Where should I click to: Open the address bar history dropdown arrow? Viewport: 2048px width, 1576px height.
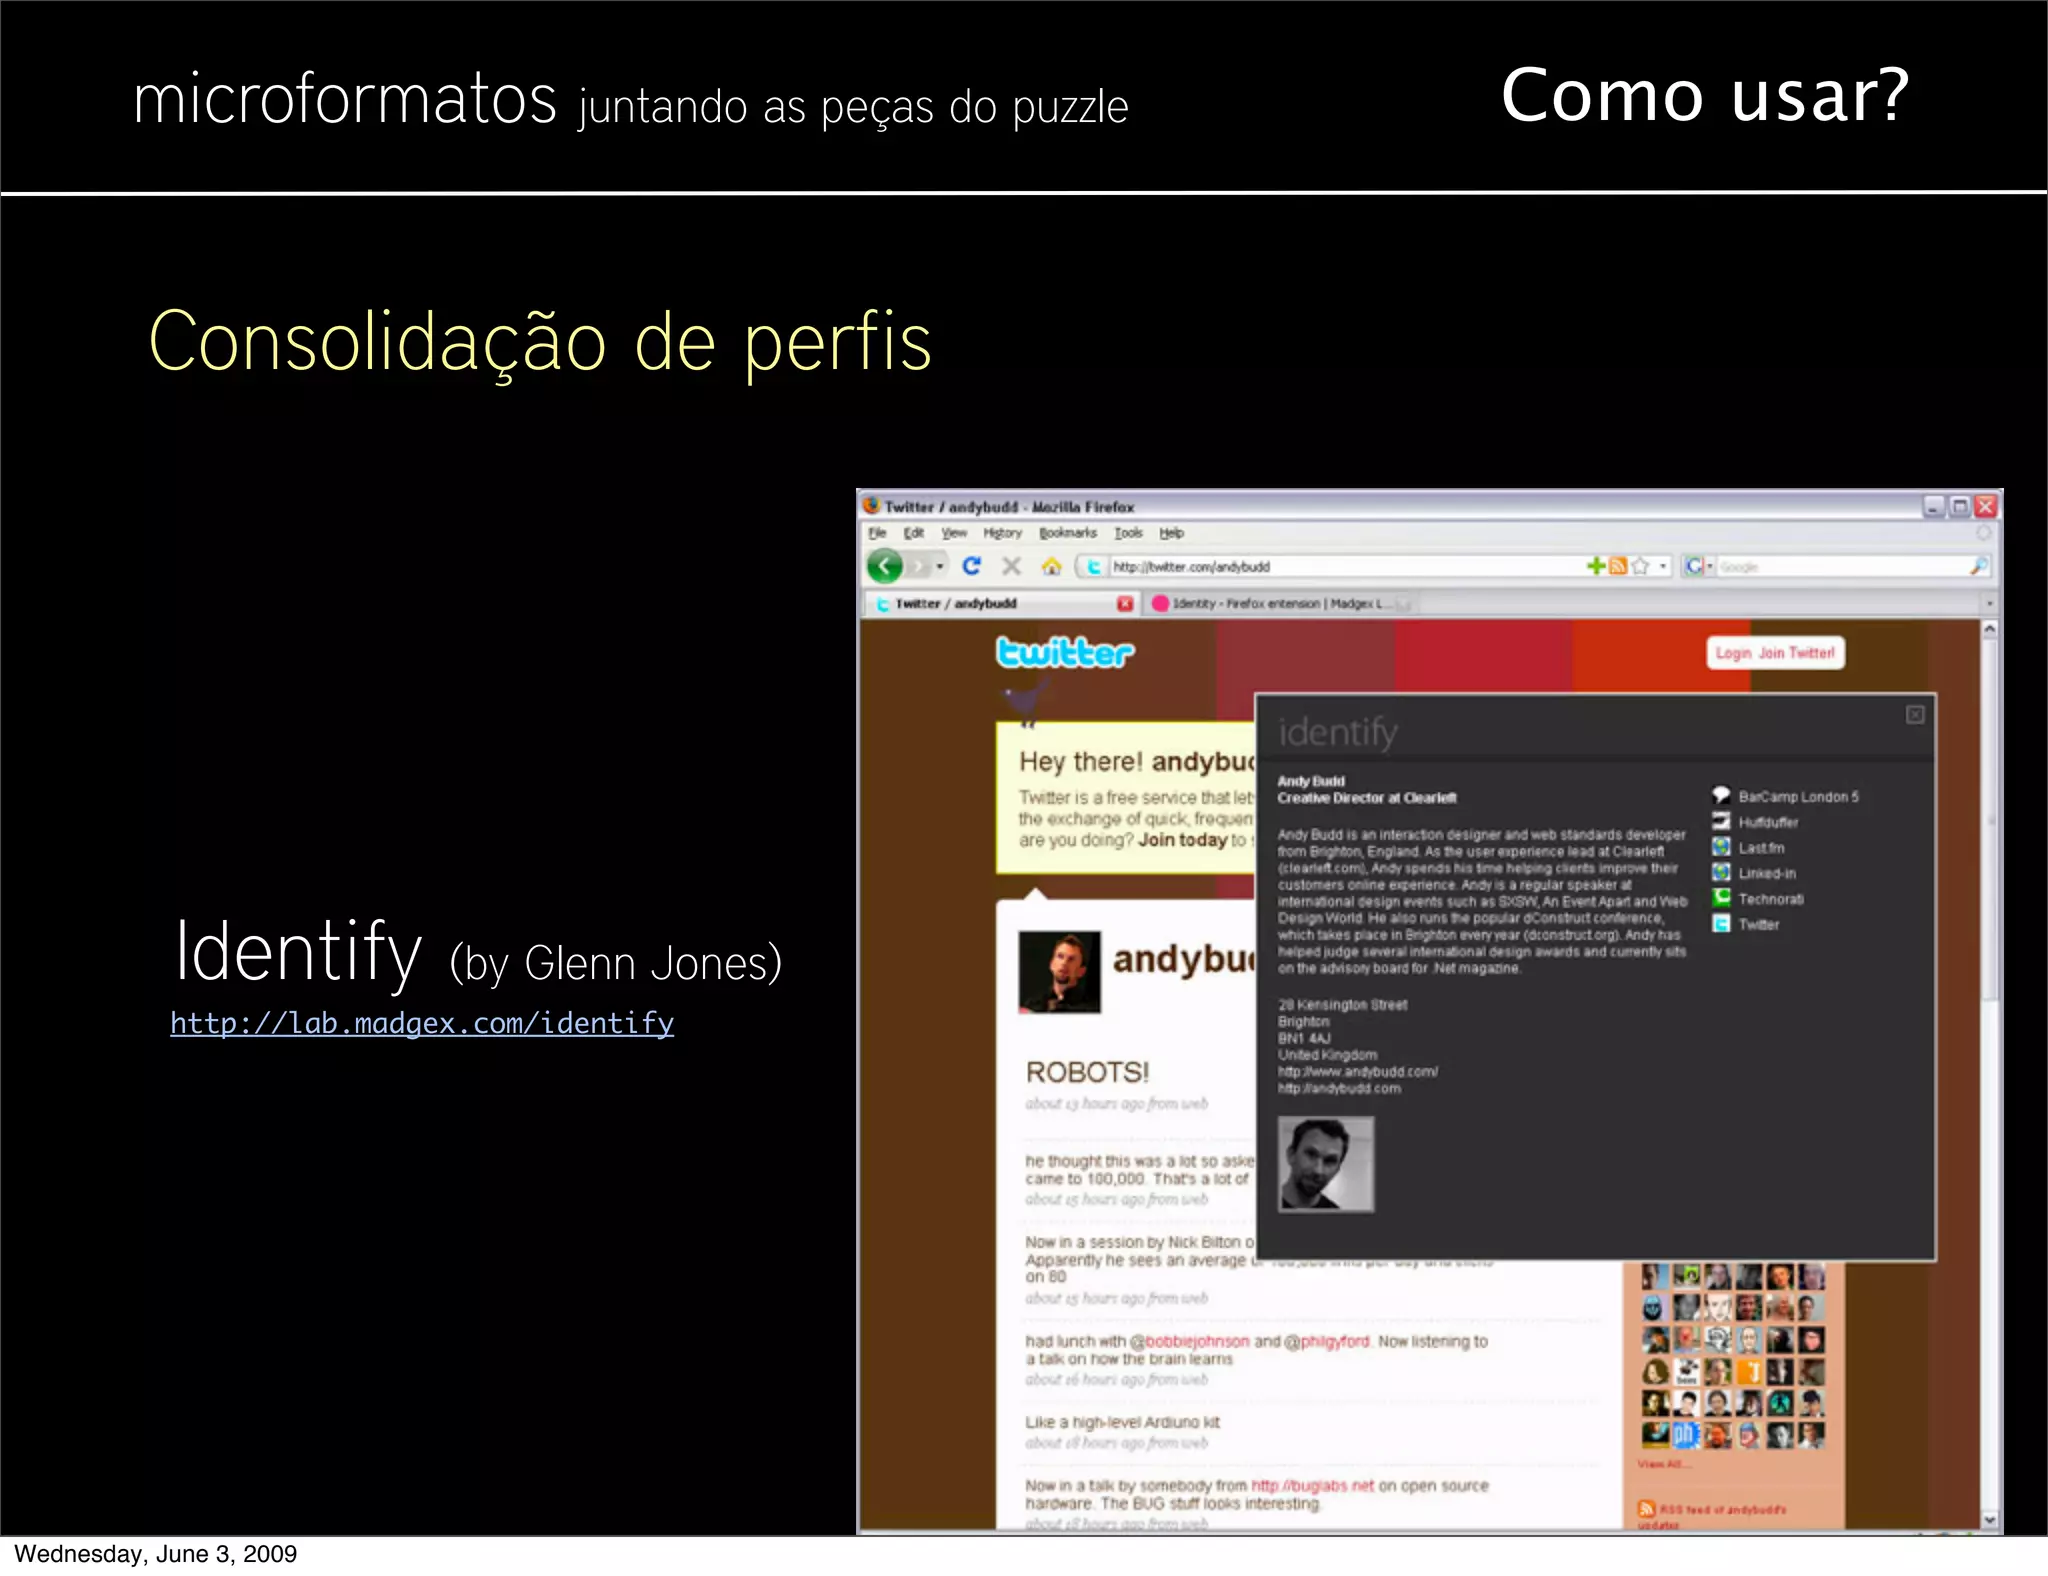coord(1663,567)
